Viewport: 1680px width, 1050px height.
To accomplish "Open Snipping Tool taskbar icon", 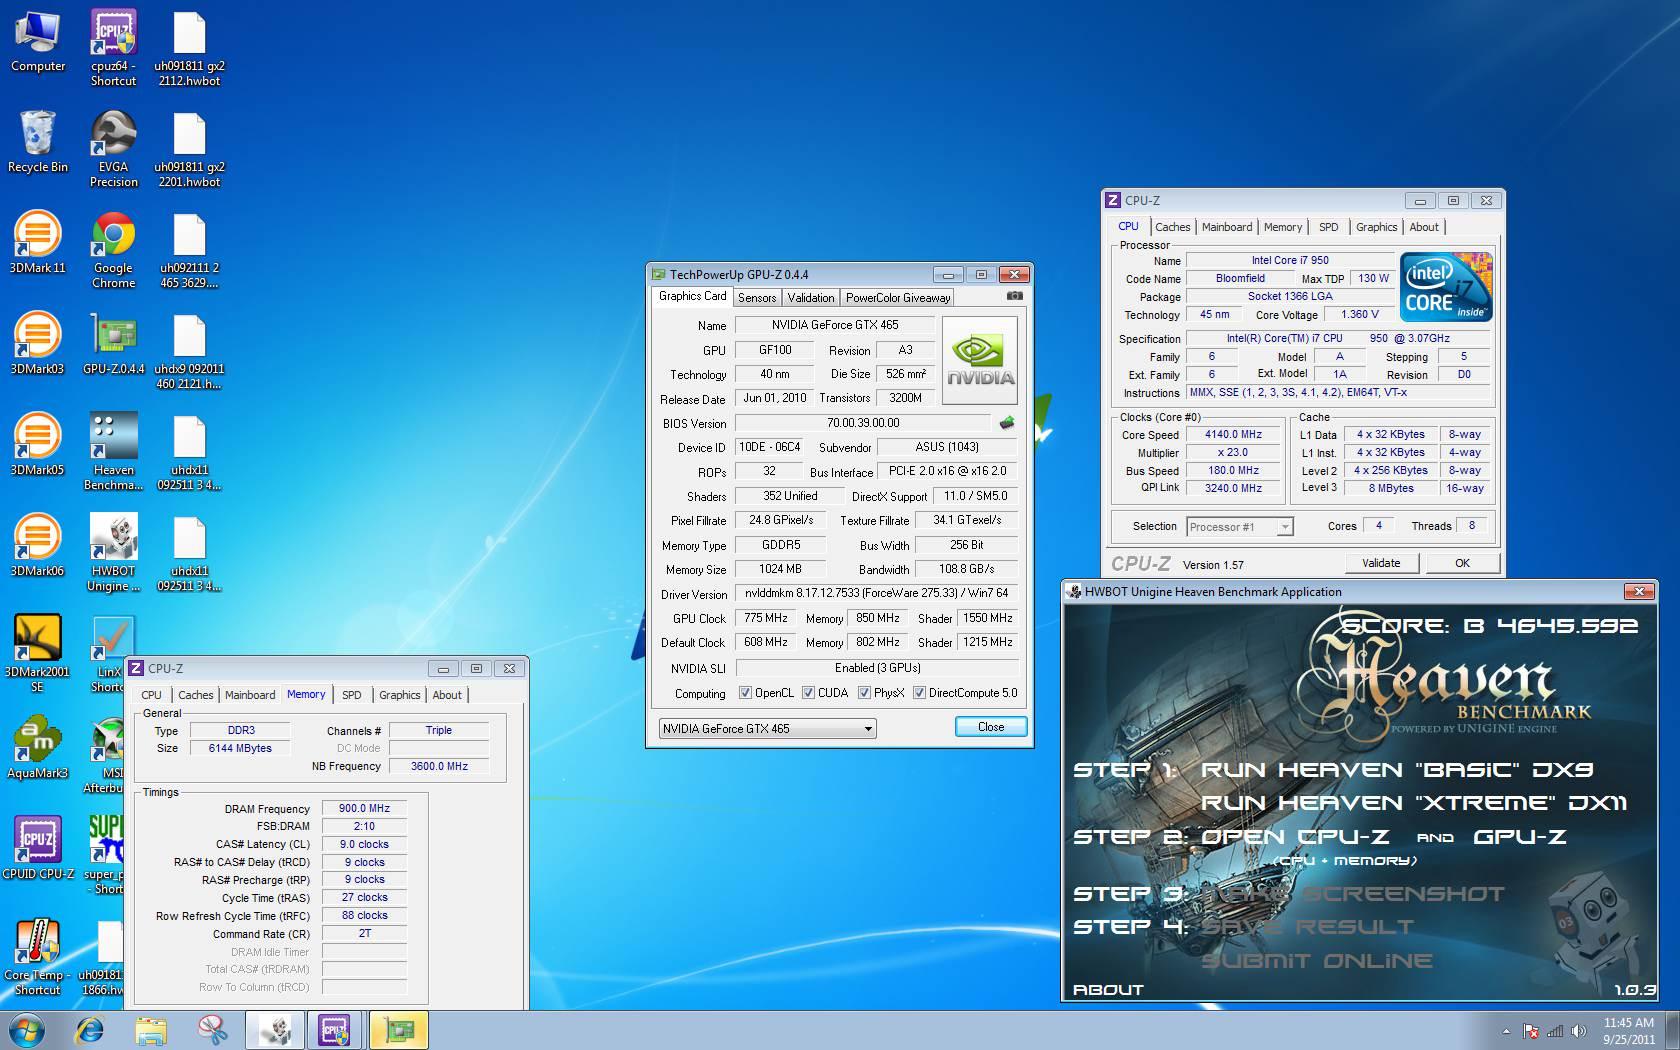I will (212, 1030).
